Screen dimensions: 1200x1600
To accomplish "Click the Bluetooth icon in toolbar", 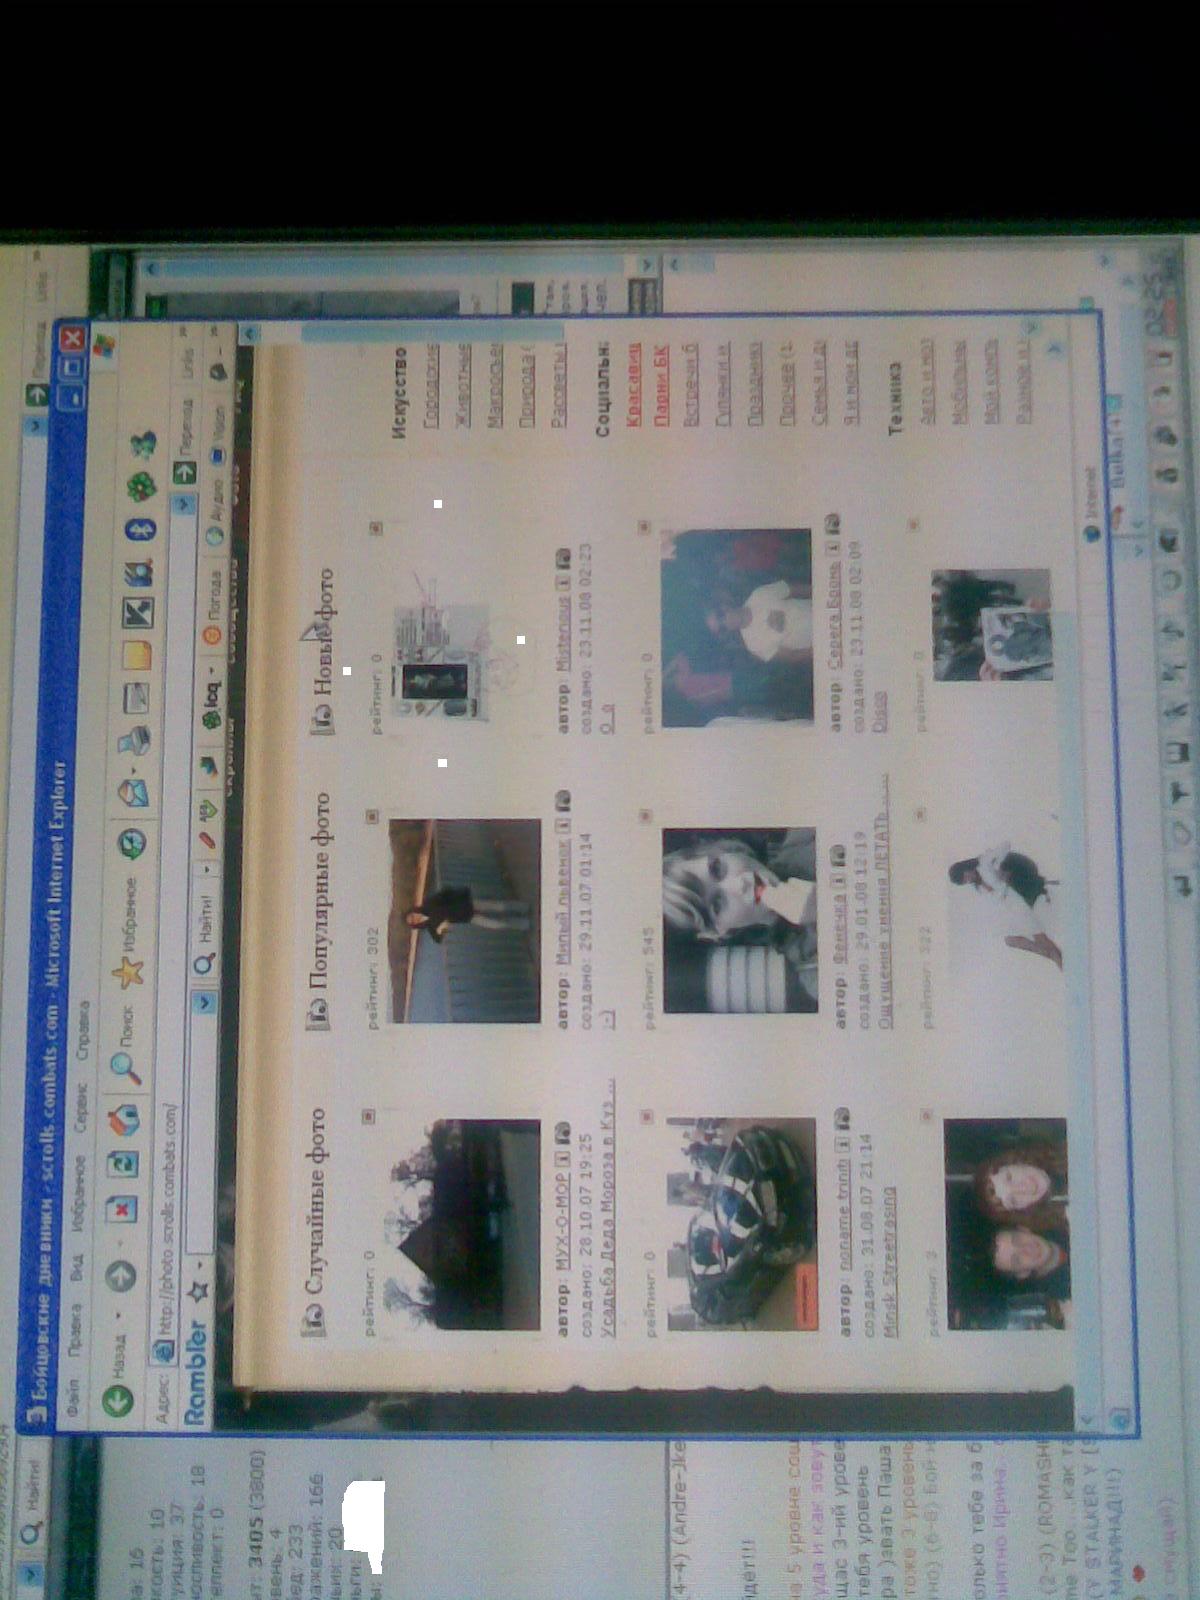I will point(140,530).
